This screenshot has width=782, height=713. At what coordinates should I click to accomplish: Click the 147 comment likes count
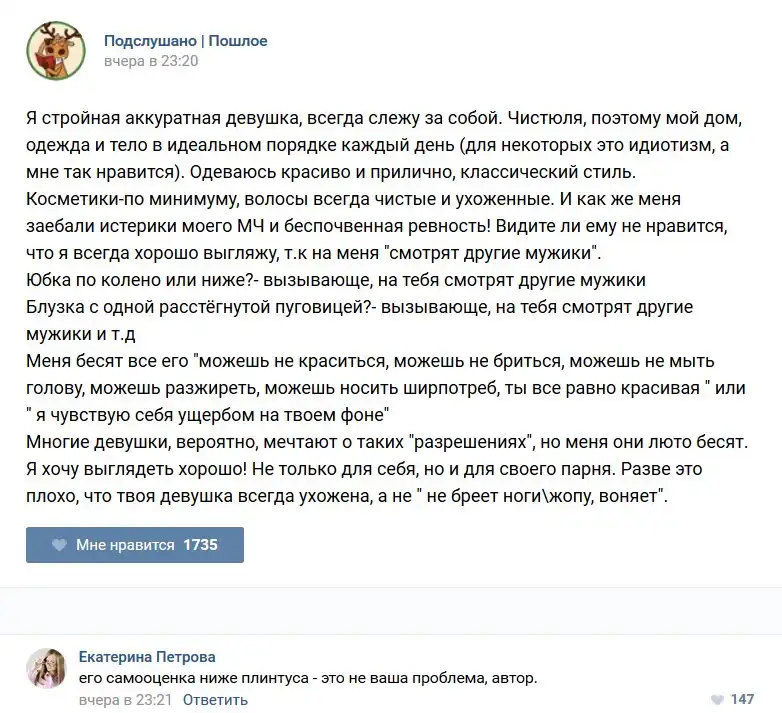tap(742, 699)
